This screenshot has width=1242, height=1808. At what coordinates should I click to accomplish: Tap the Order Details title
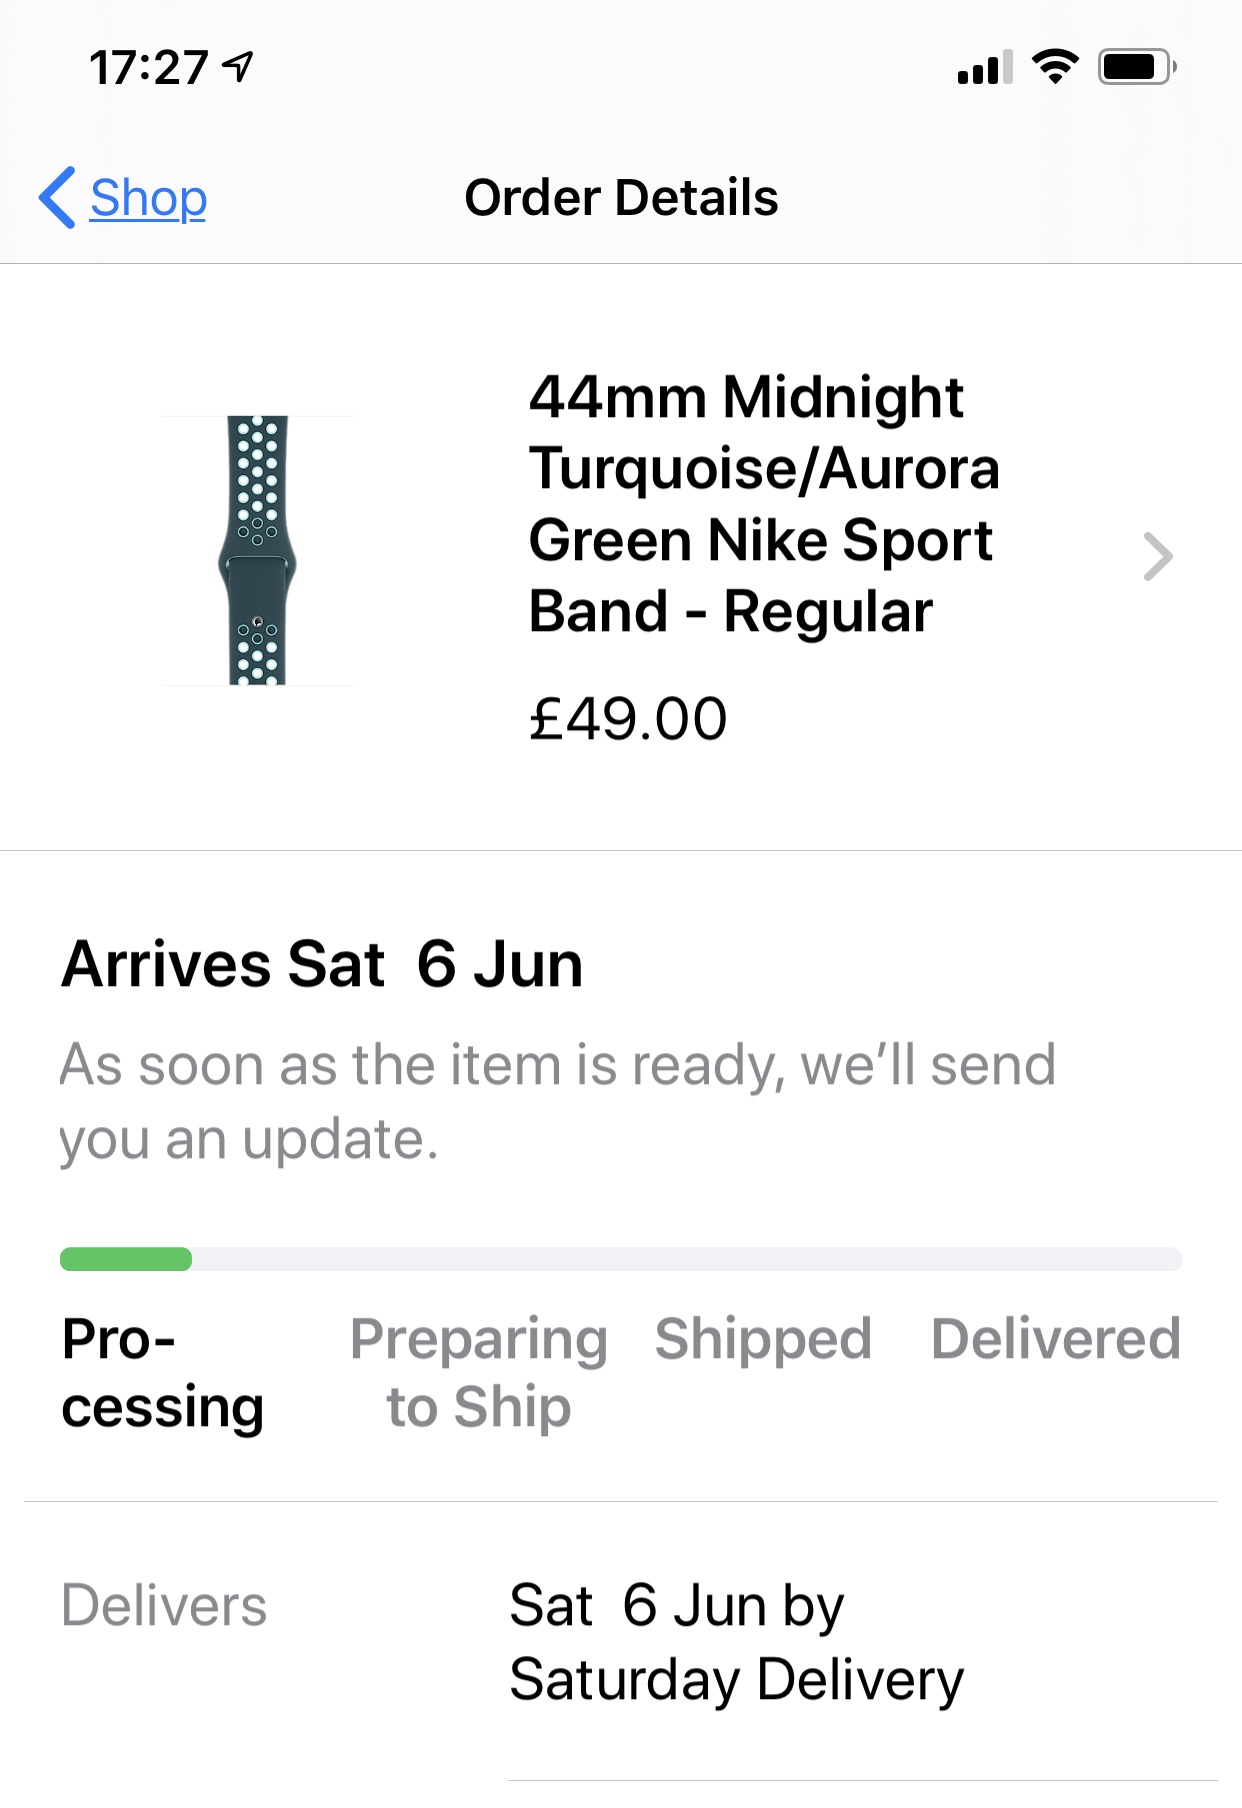[621, 197]
